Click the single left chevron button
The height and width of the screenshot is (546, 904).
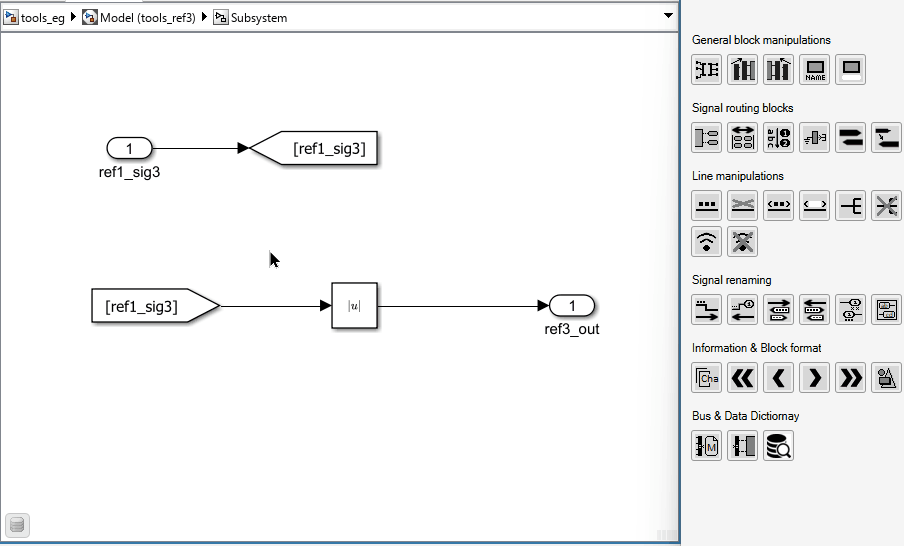(x=778, y=378)
